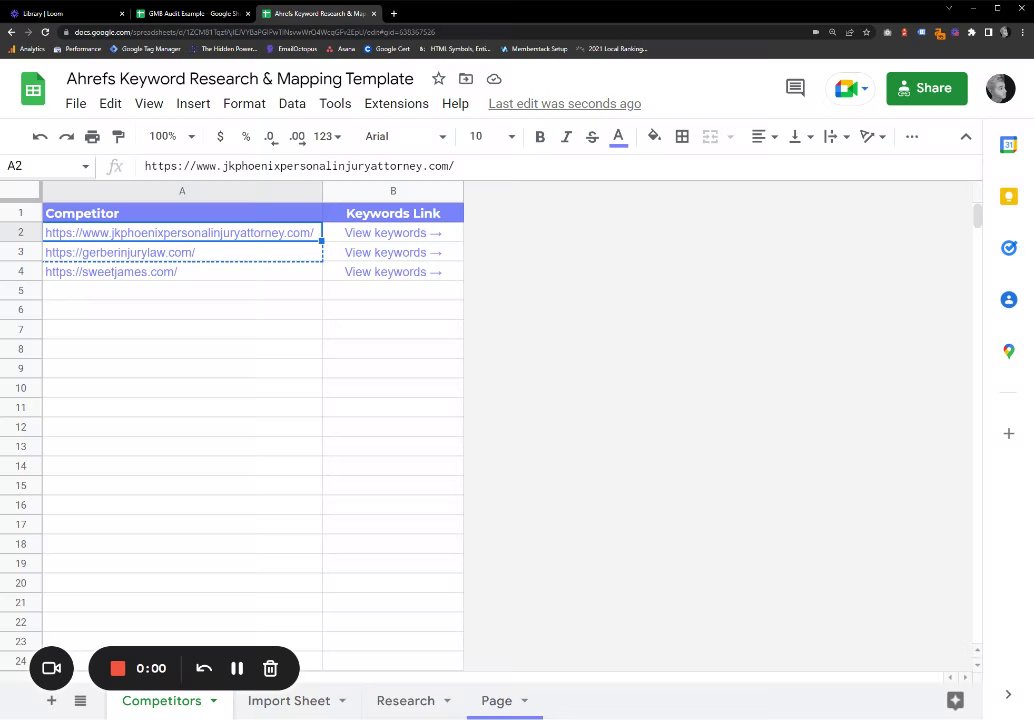Open the All sheets list
This screenshot has width=1034, height=720.
(x=80, y=701)
